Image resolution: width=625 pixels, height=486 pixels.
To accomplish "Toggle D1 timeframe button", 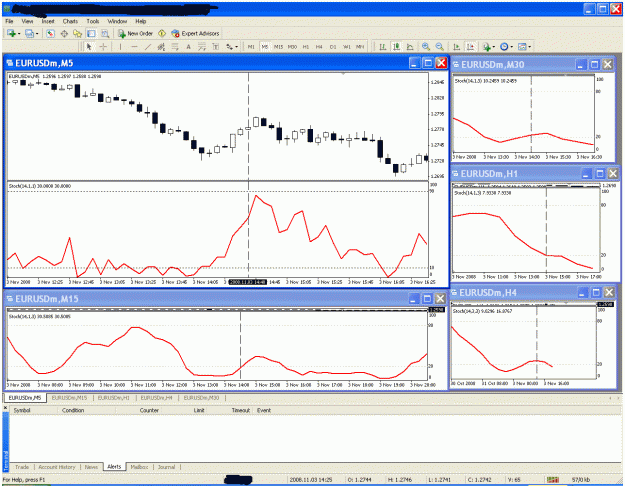I will [x=333, y=47].
